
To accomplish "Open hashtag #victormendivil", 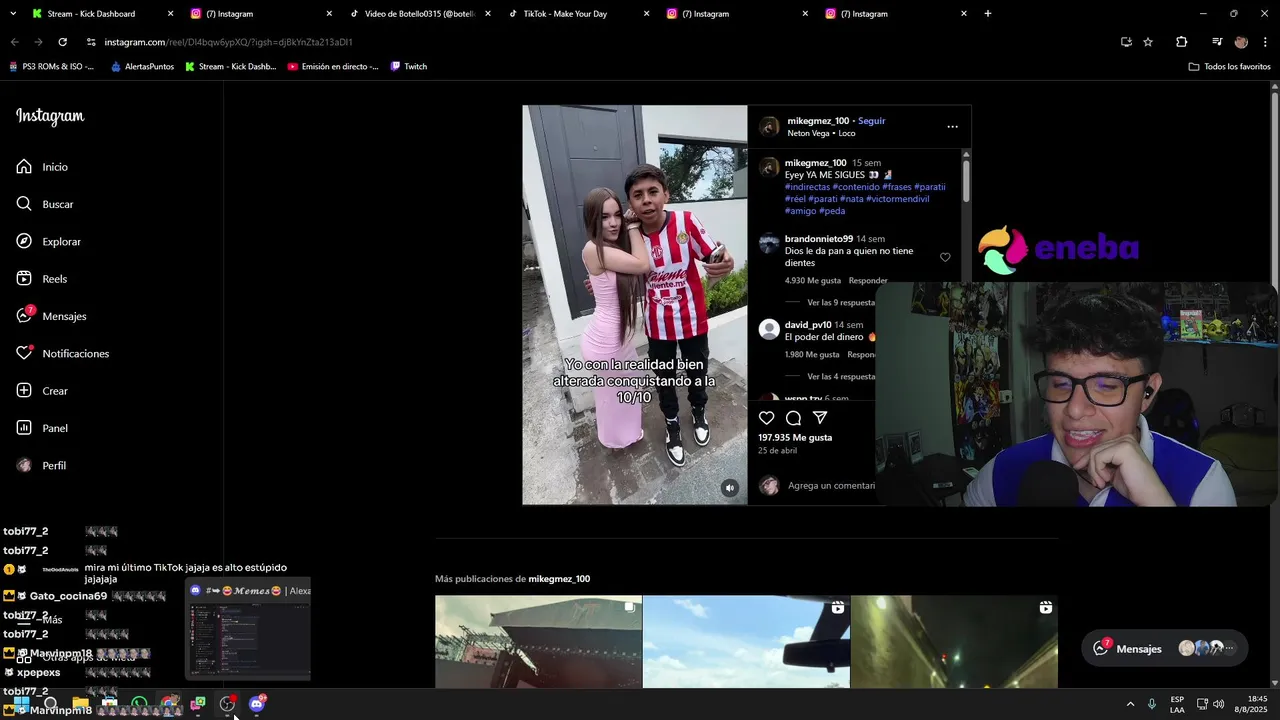I will (x=897, y=199).
